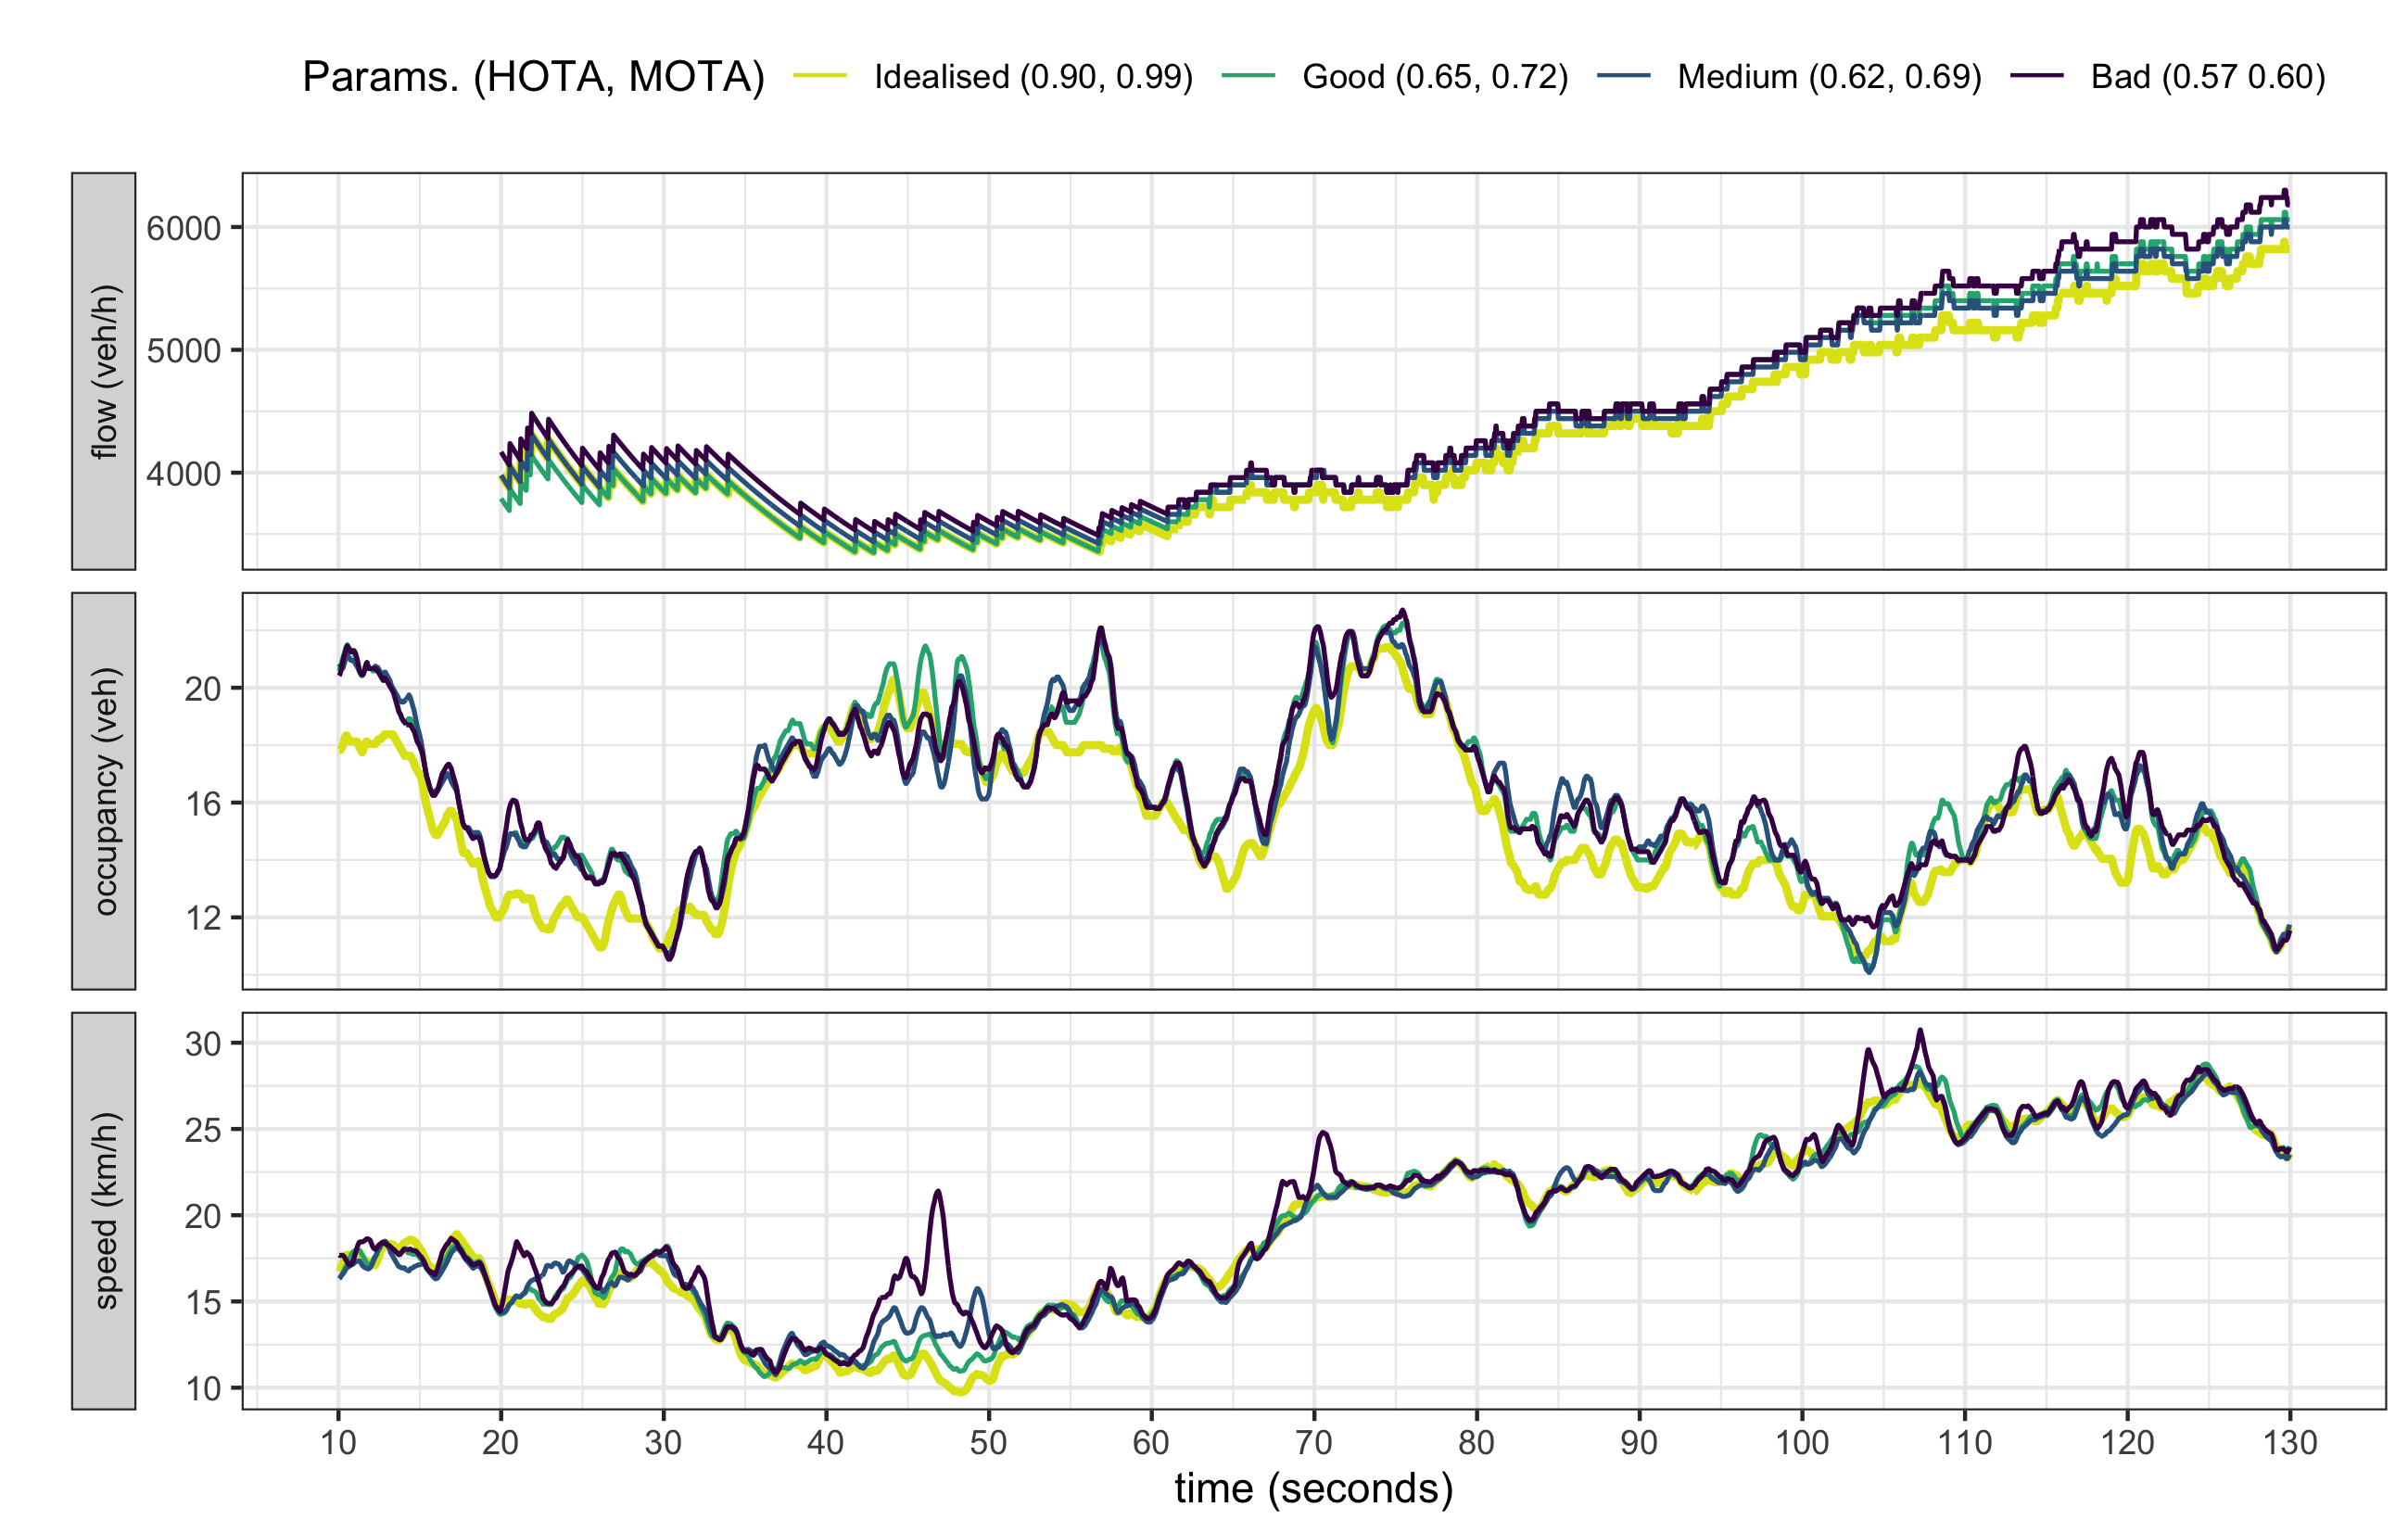Click the 'flow (veh/h)' facet strip
The image size is (2408, 1532).
tap(104, 371)
